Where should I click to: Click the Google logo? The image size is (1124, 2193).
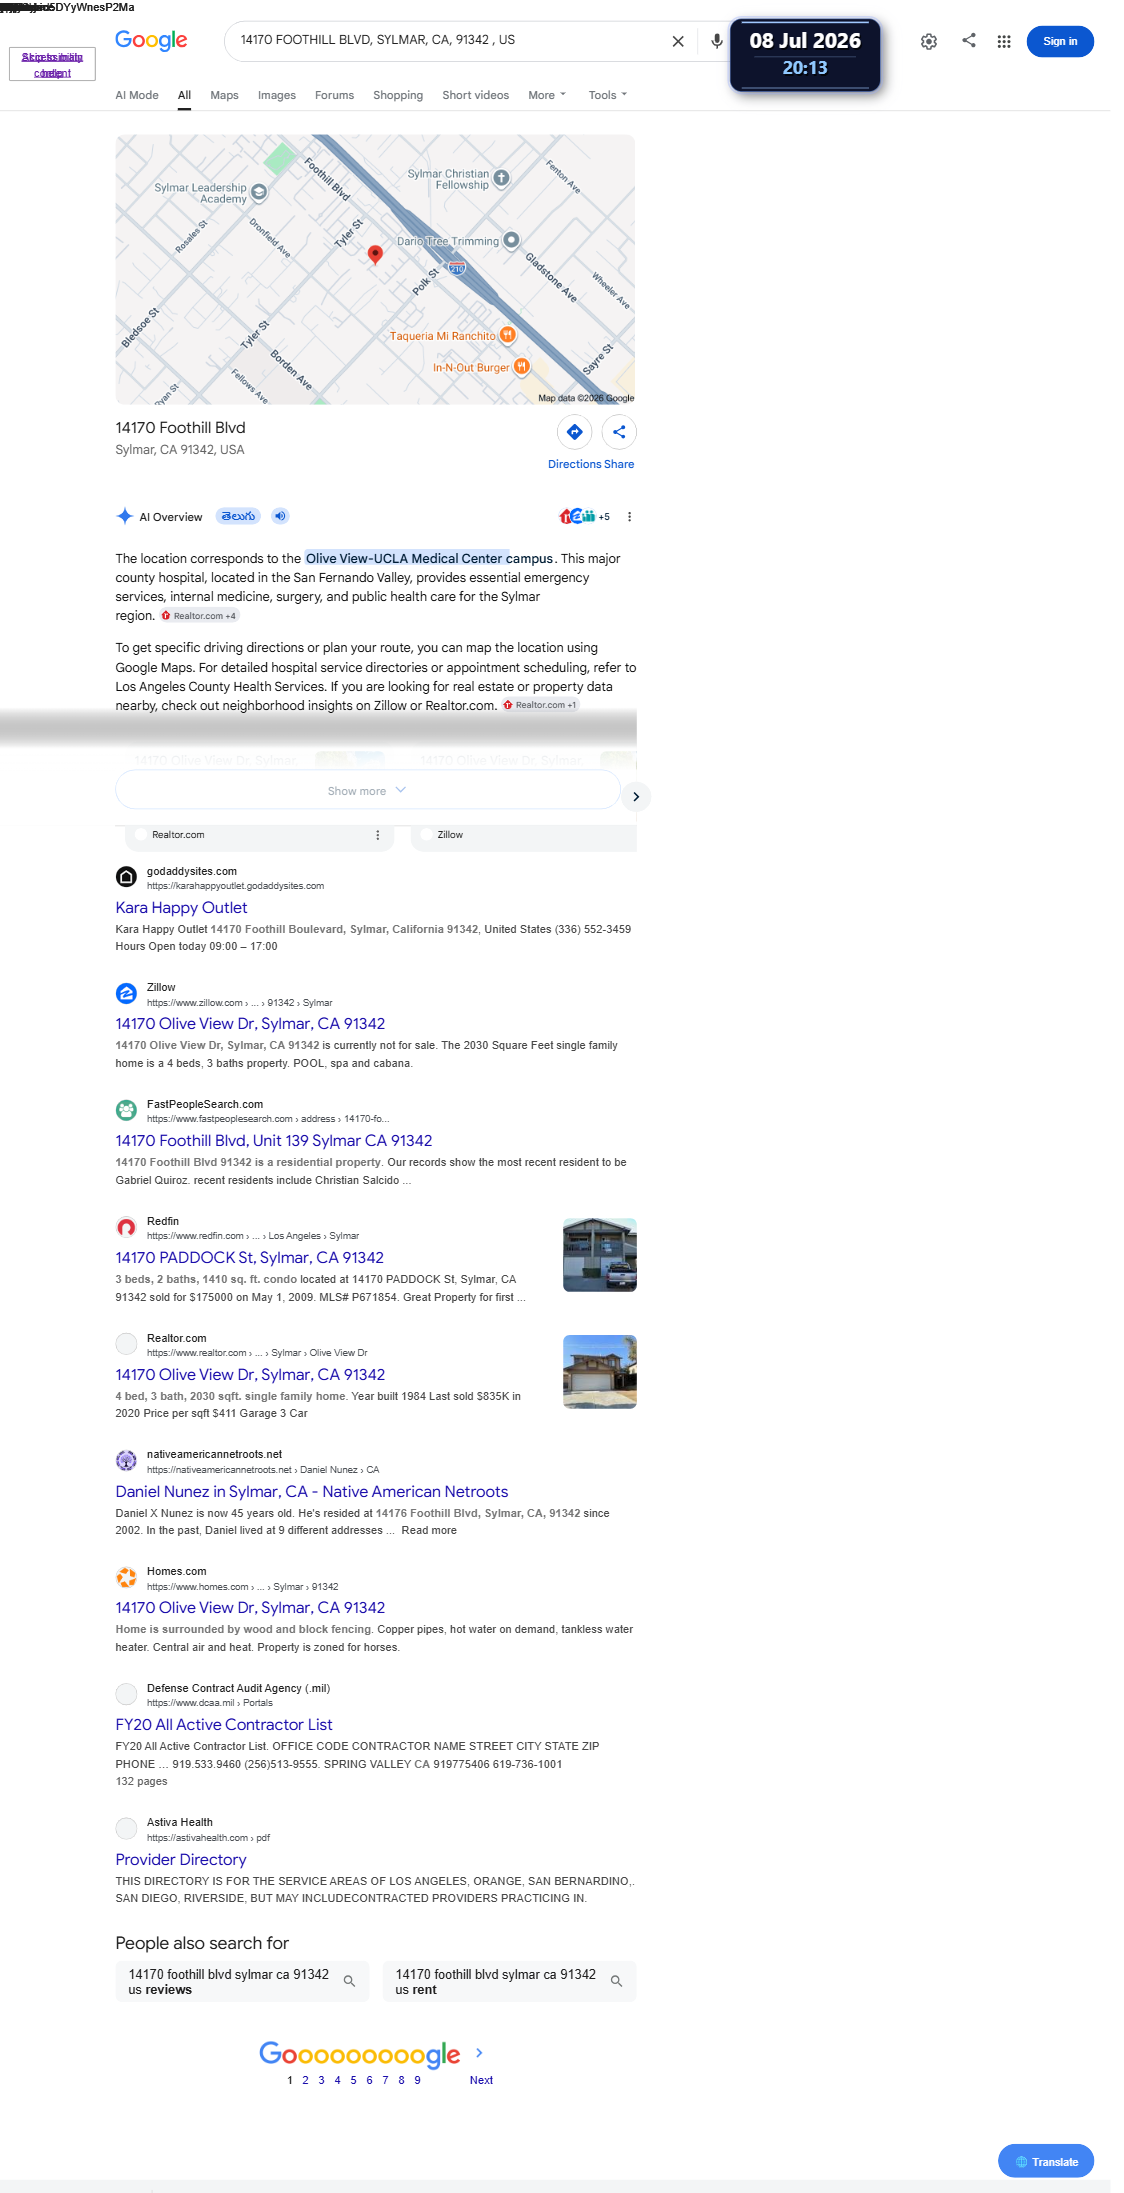coord(151,41)
